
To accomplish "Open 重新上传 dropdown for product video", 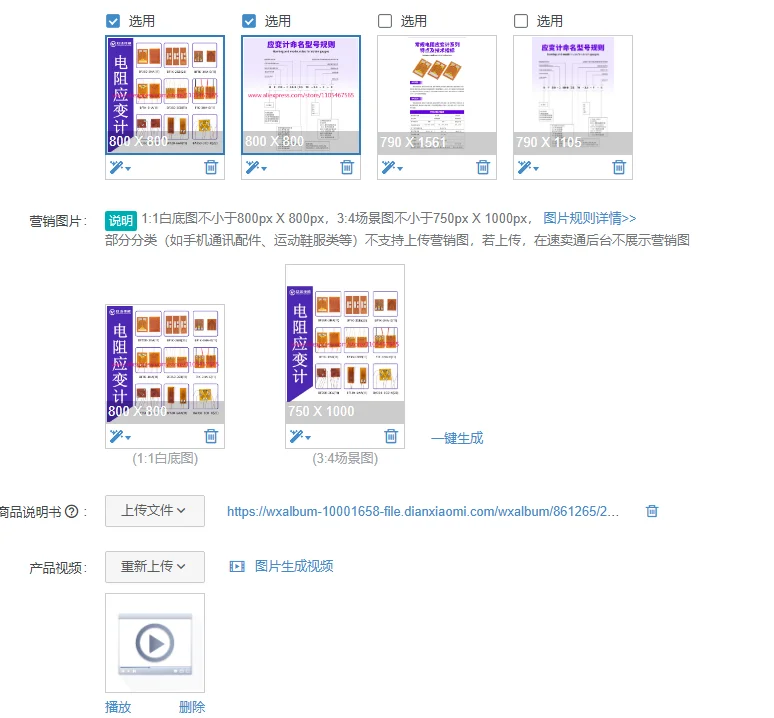I will point(155,567).
